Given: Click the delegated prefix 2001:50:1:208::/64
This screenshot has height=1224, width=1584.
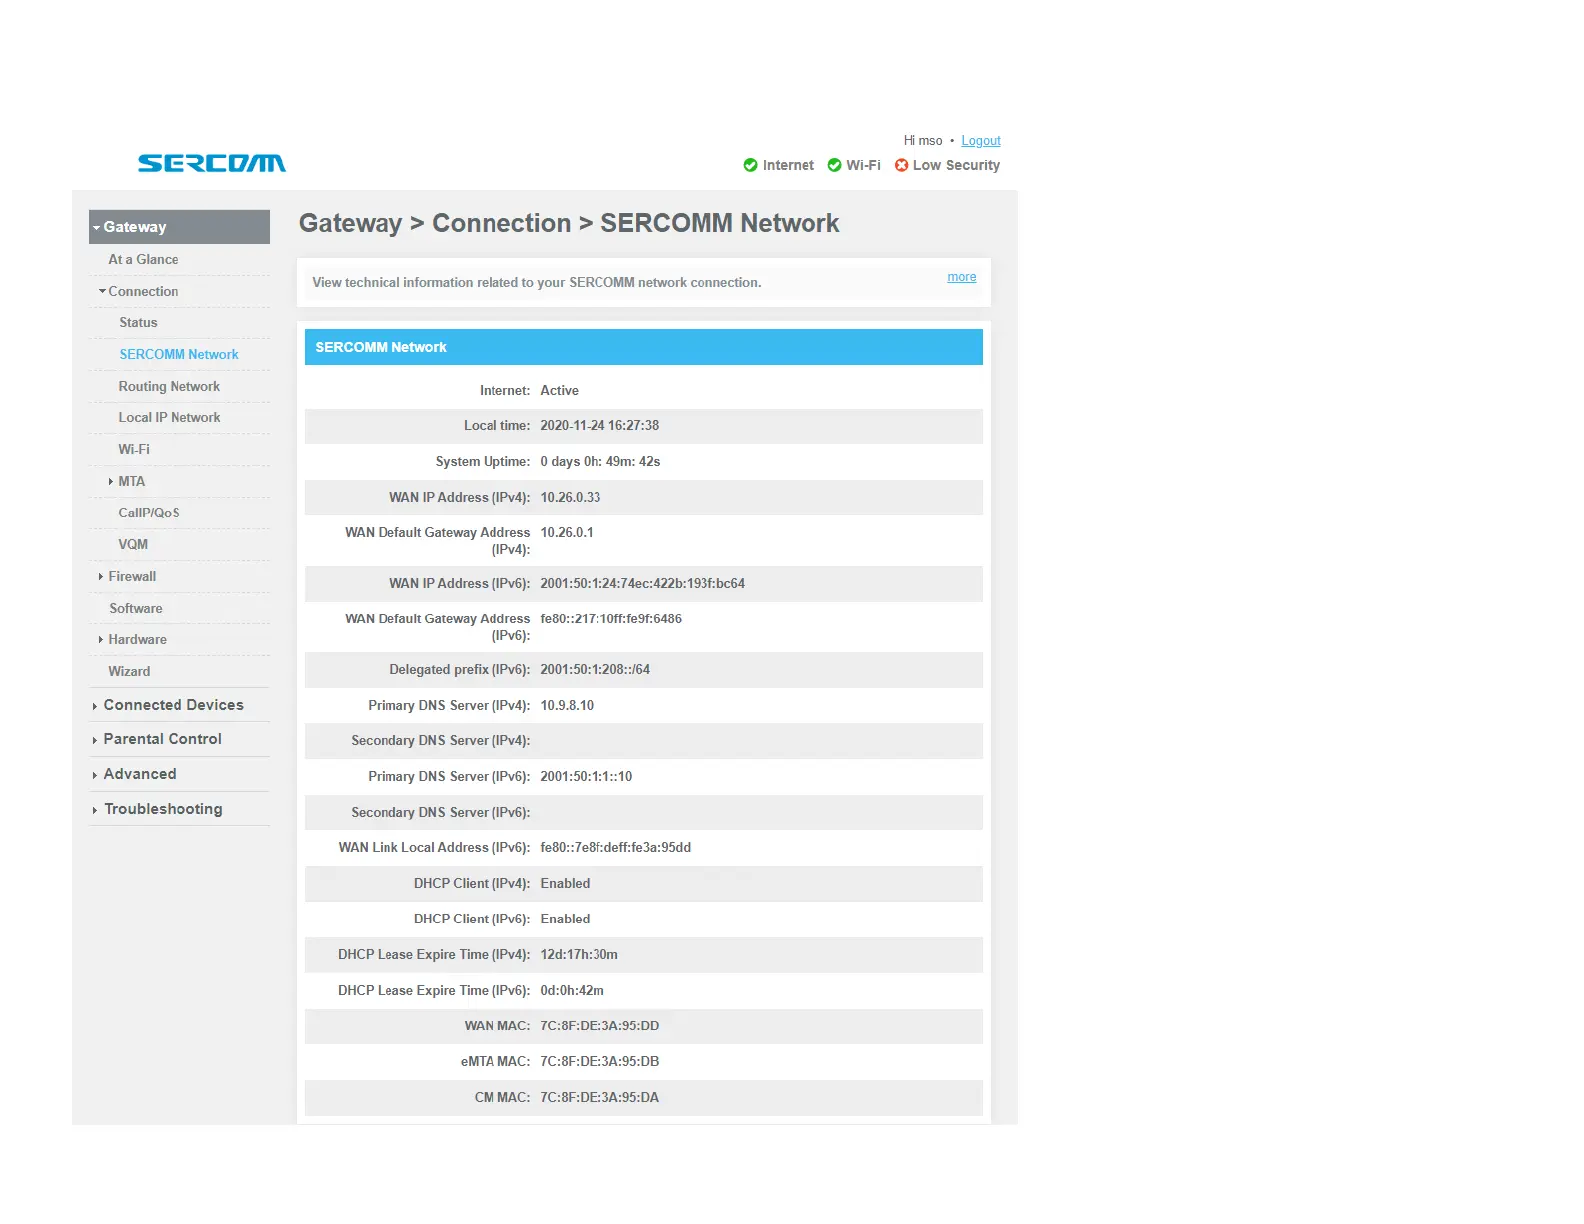Looking at the screenshot, I should (595, 669).
